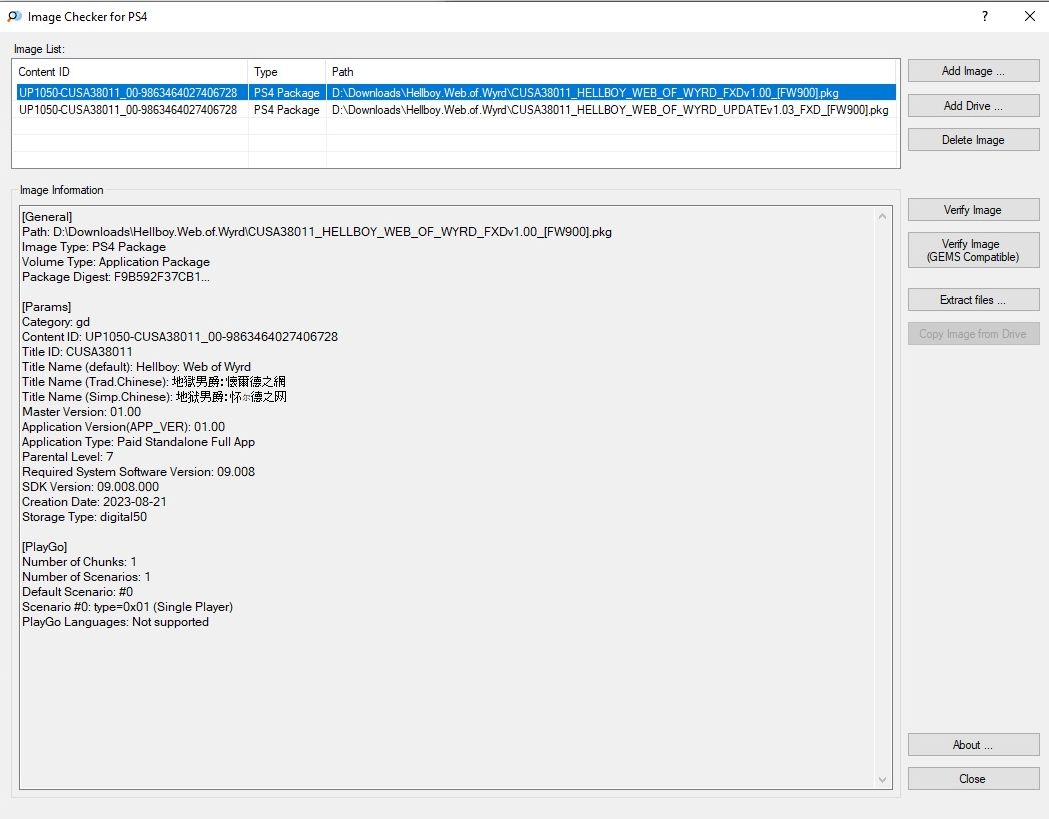The image size is (1049, 819).
Task: Click the scroll down arrow in Image Information
Action: [882, 780]
